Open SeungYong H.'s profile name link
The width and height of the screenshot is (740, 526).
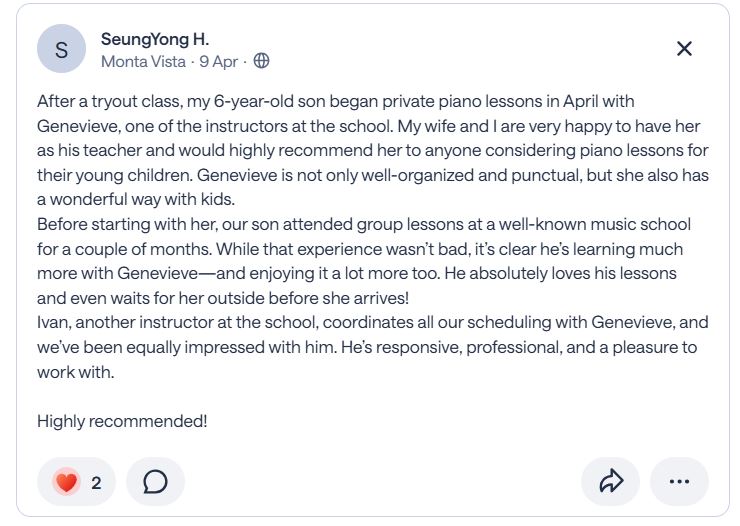155,40
